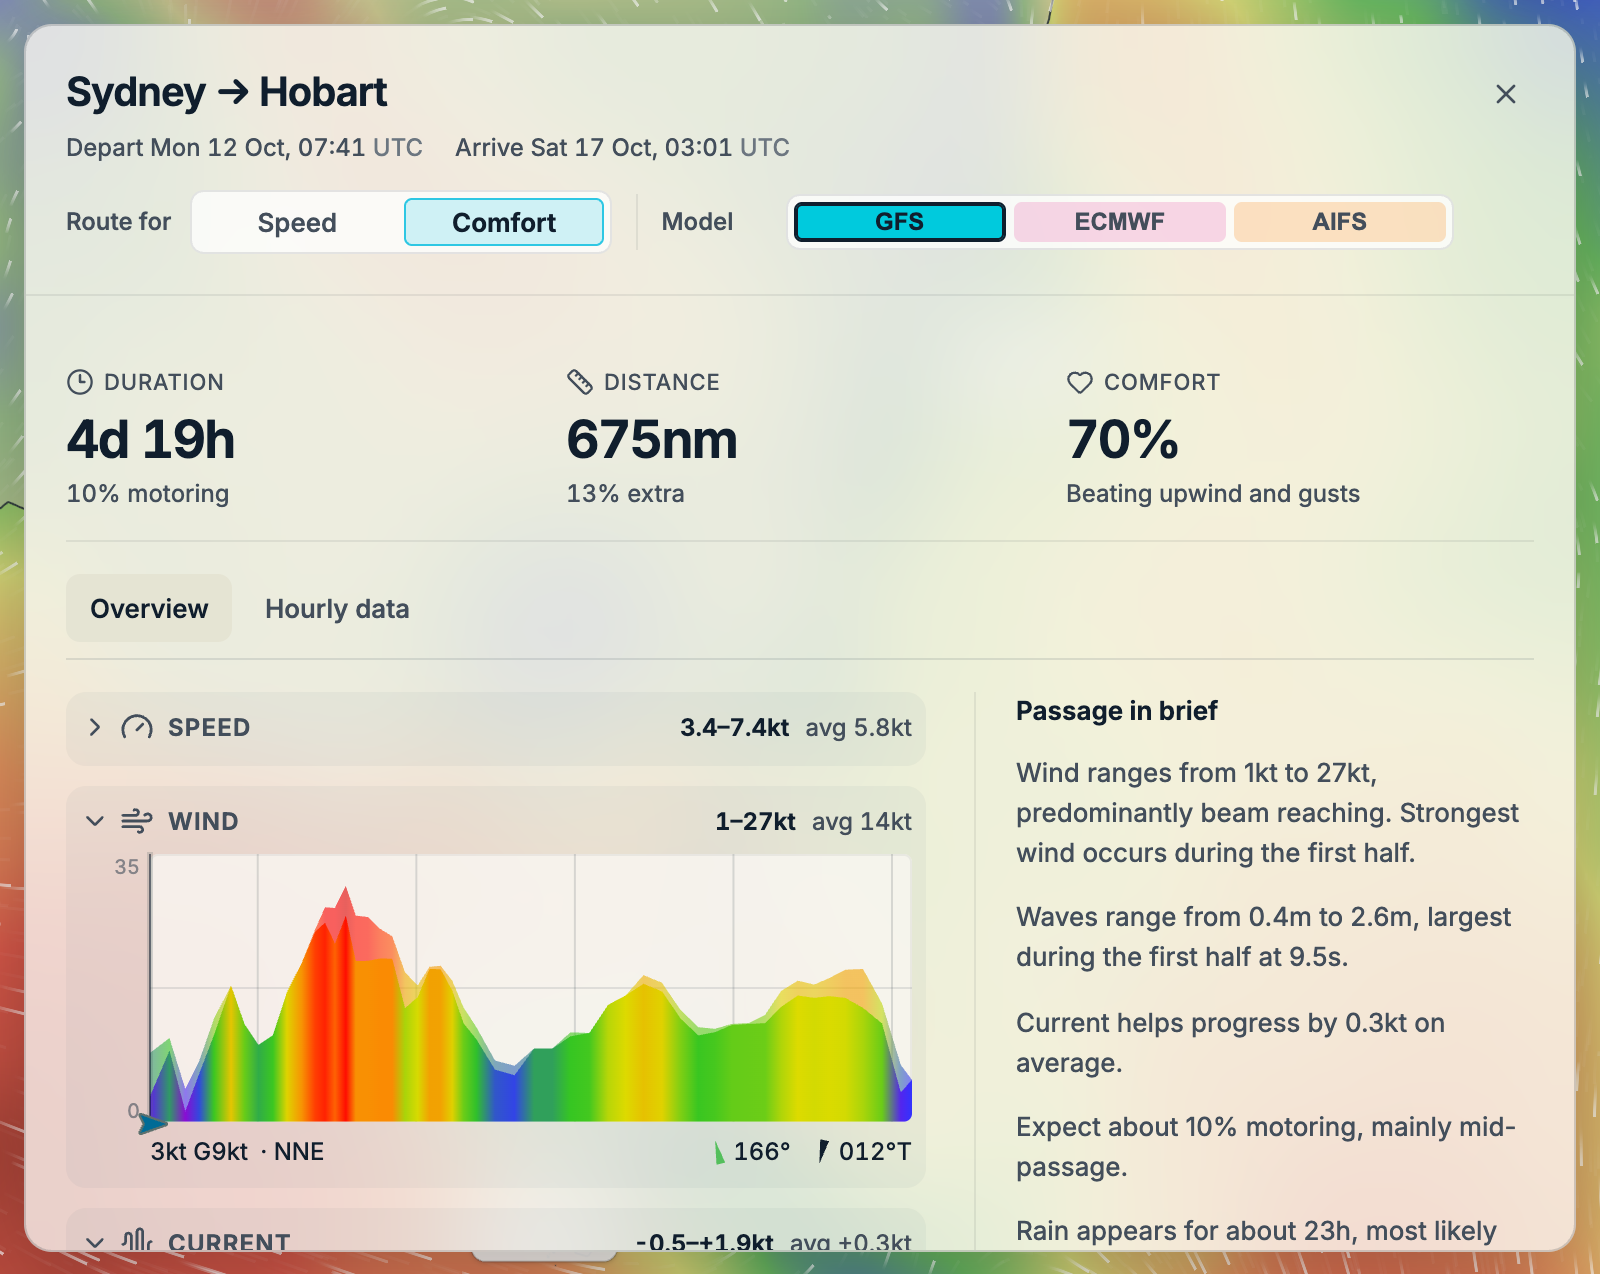The width and height of the screenshot is (1600, 1274).
Task: Expand the SPEED section chevron
Action: [x=95, y=727]
